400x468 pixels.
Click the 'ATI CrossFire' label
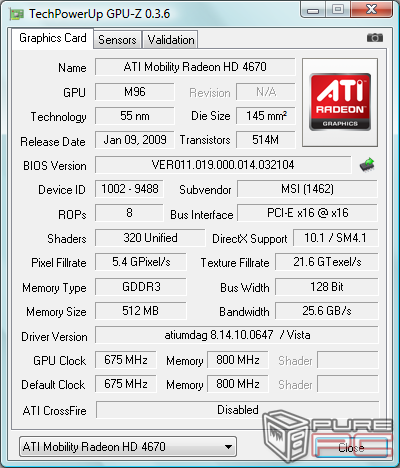click(55, 411)
